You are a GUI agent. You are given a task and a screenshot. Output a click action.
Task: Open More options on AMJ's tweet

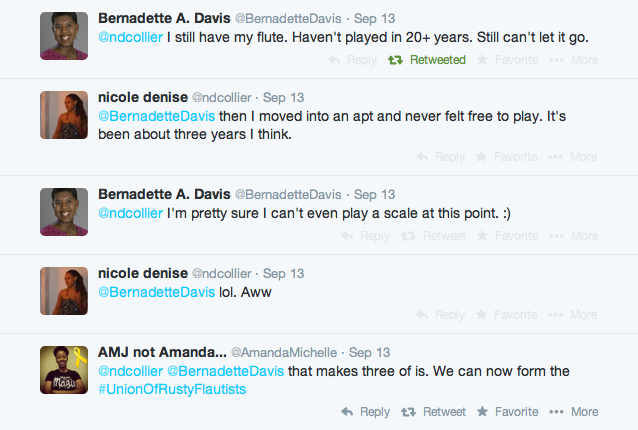pyautogui.click(x=574, y=411)
